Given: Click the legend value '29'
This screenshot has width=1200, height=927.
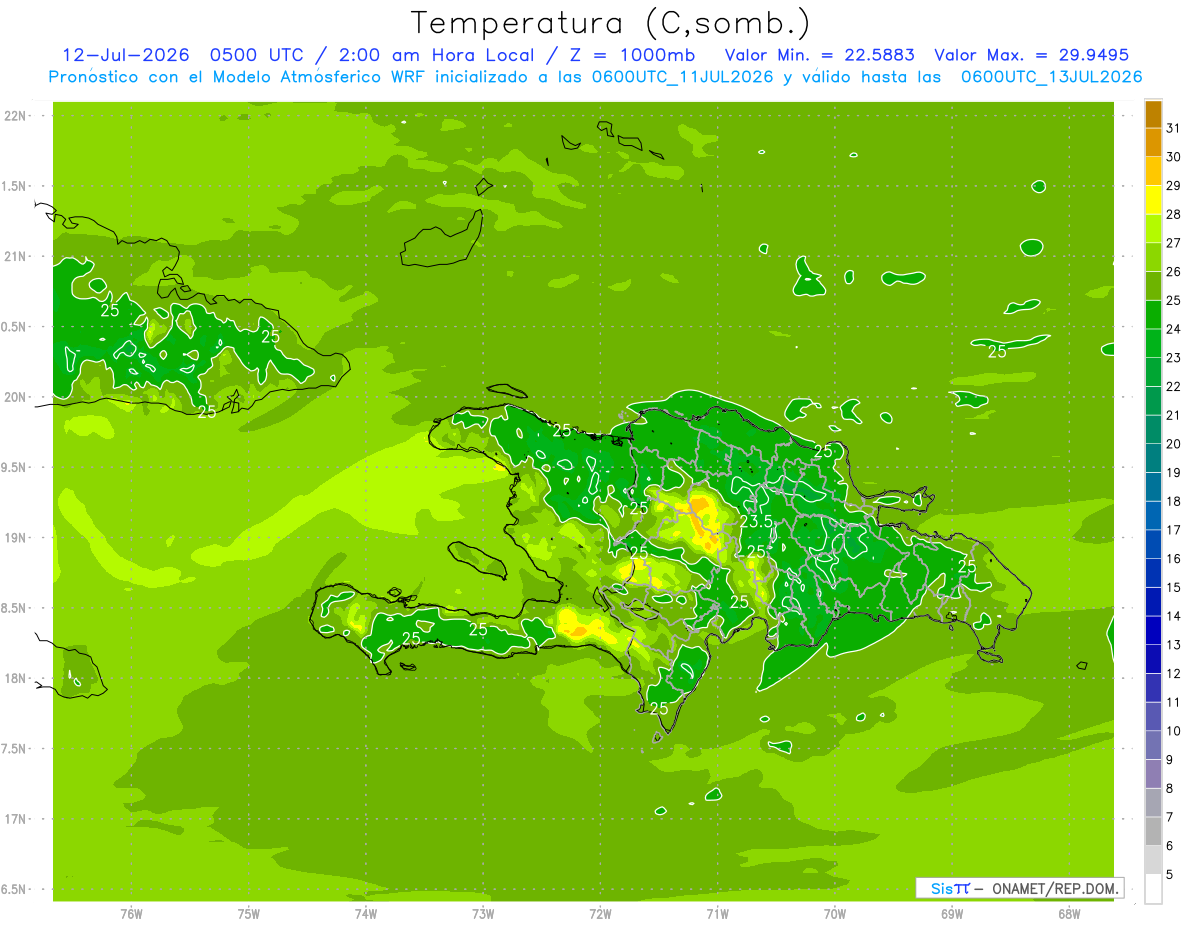Looking at the screenshot, I should 1174,186.
